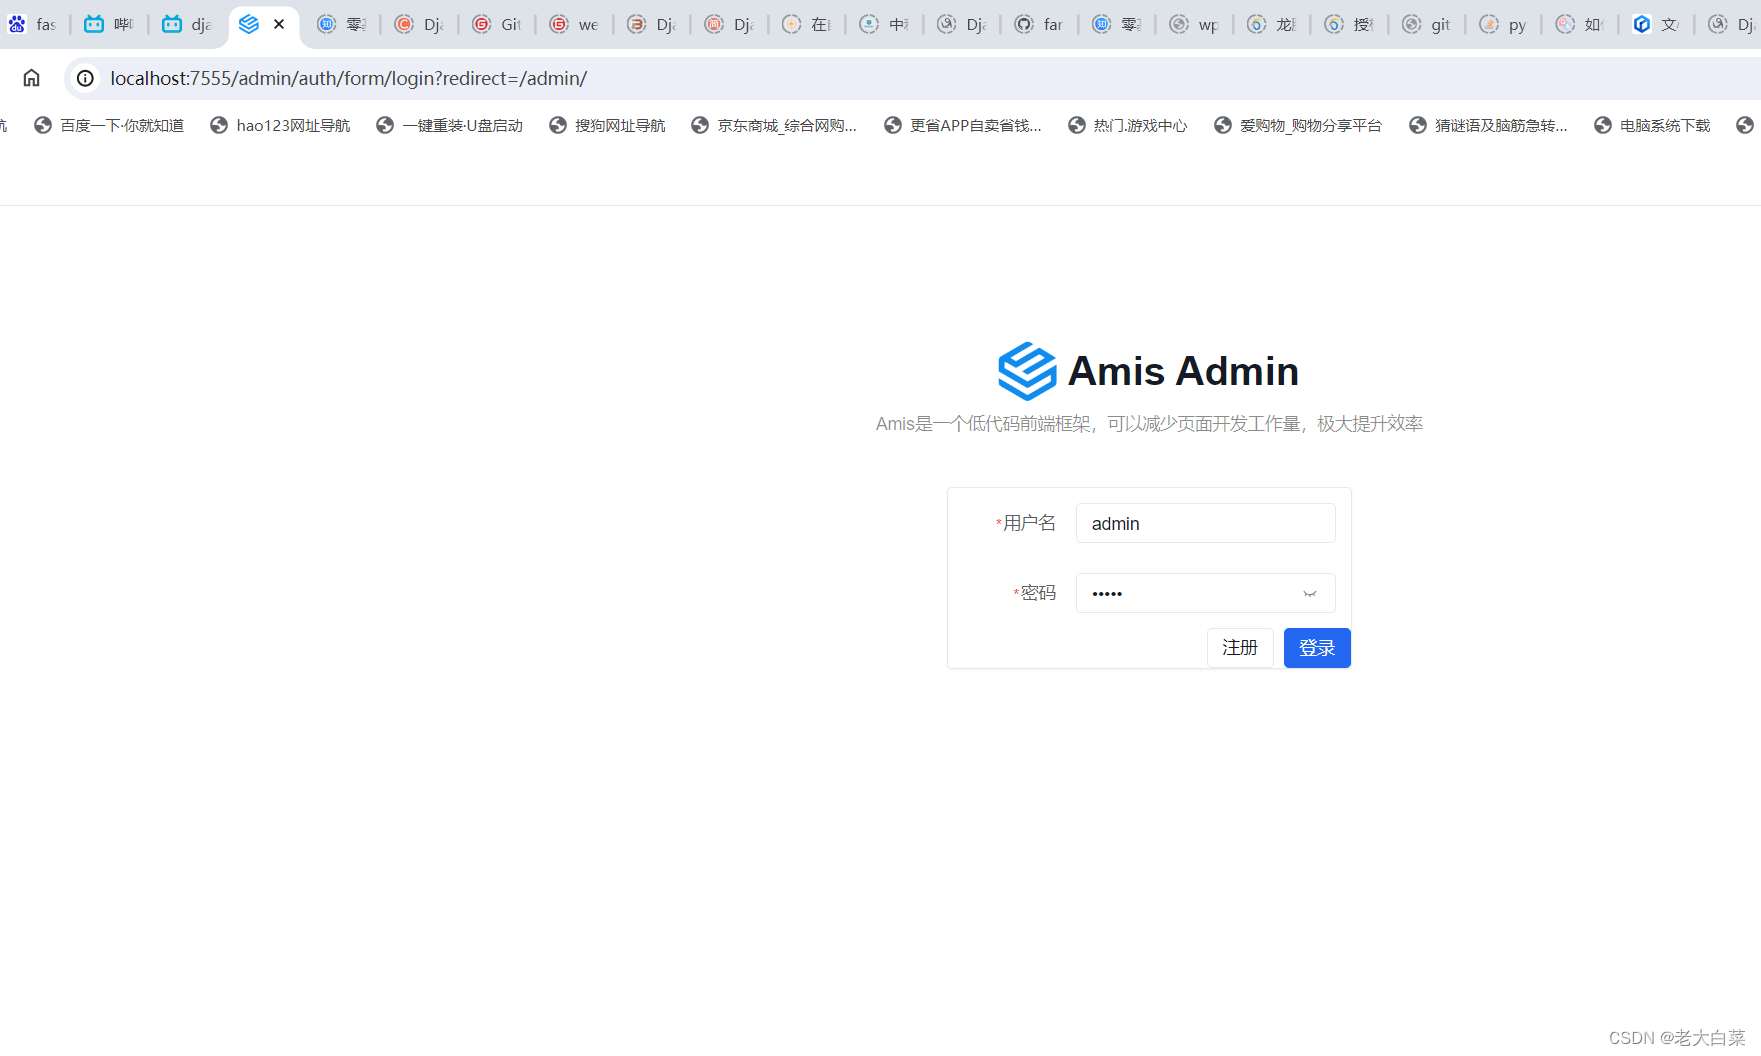1761x1056 pixels.
Task: Open the 京东商城 bookmark
Action: [x=775, y=125]
